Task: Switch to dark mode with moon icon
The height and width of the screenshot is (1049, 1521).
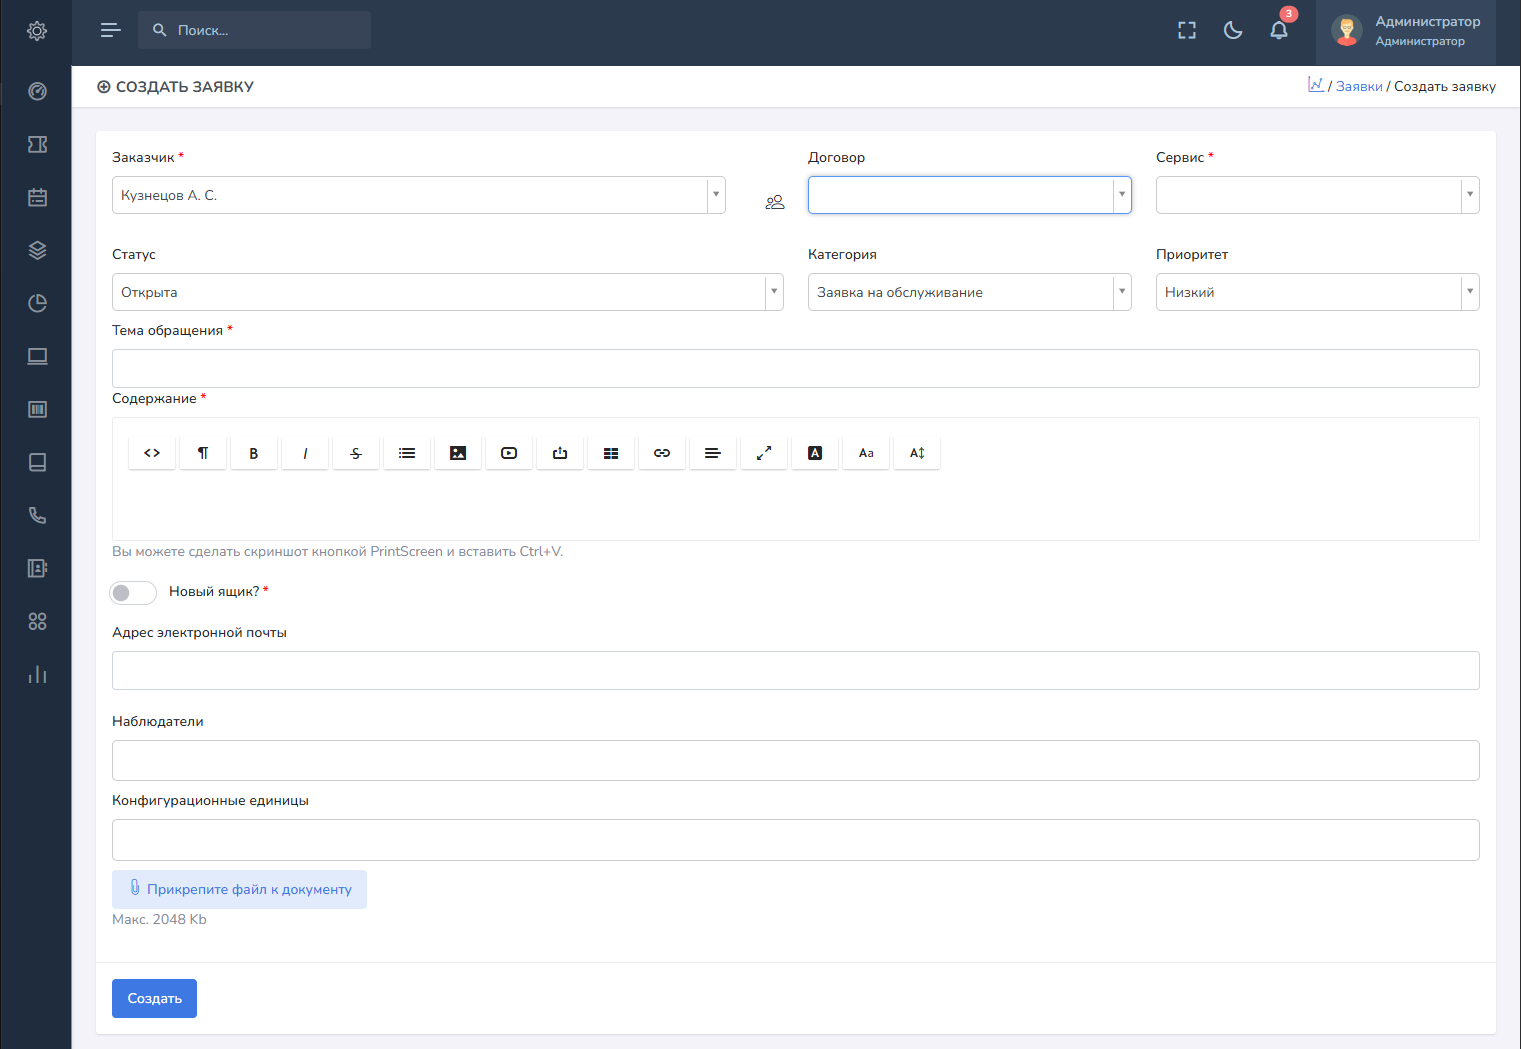Action: pos(1233,30)
